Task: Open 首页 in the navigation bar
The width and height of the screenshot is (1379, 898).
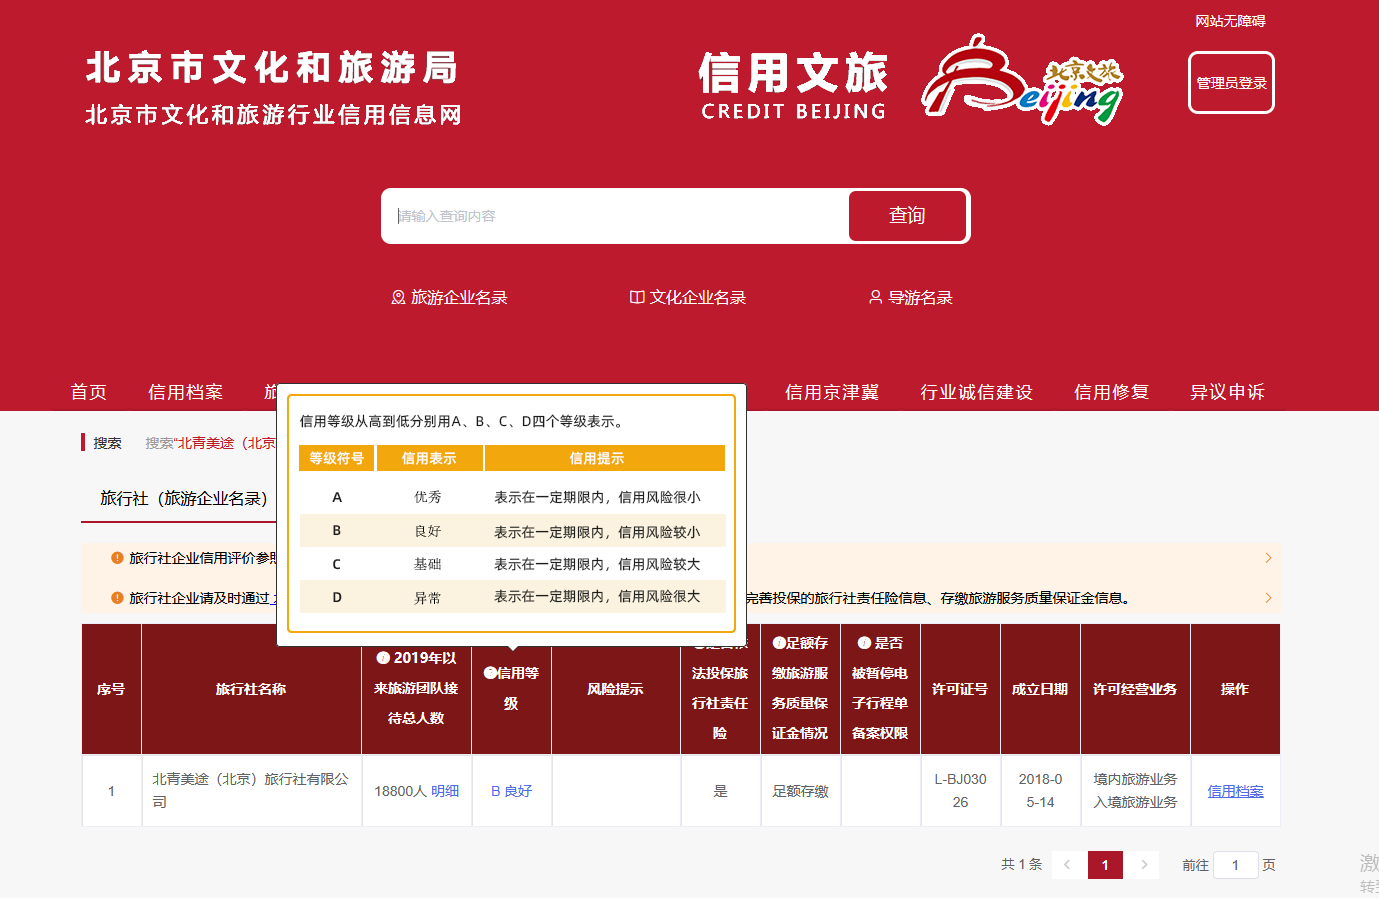Action: [x=89, y=392]
